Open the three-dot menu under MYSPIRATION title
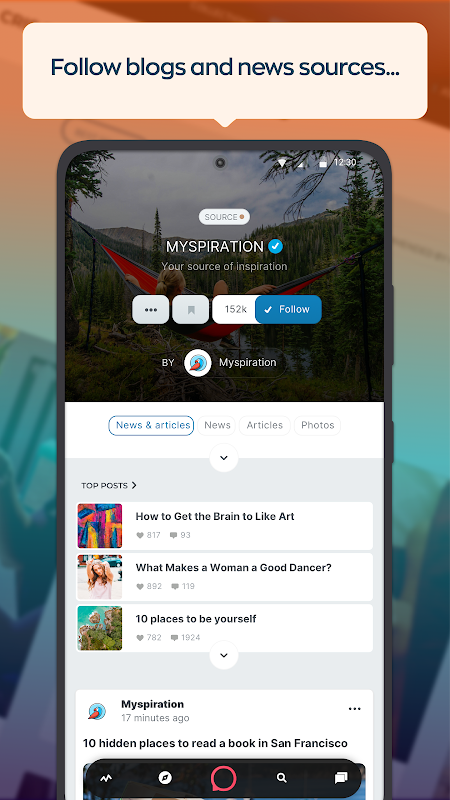 tap(151, 310)
